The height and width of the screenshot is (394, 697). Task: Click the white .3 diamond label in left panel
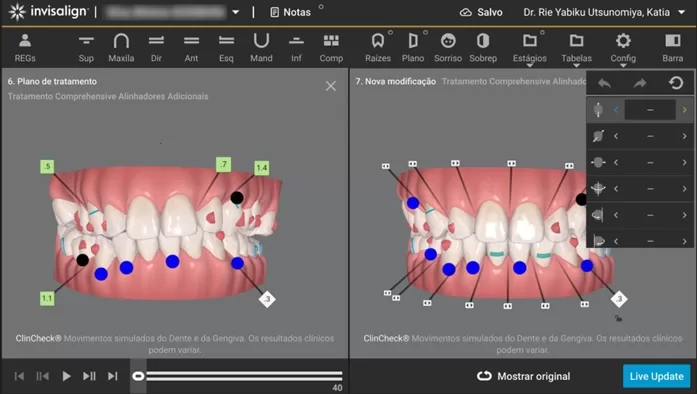click(267, 299)
